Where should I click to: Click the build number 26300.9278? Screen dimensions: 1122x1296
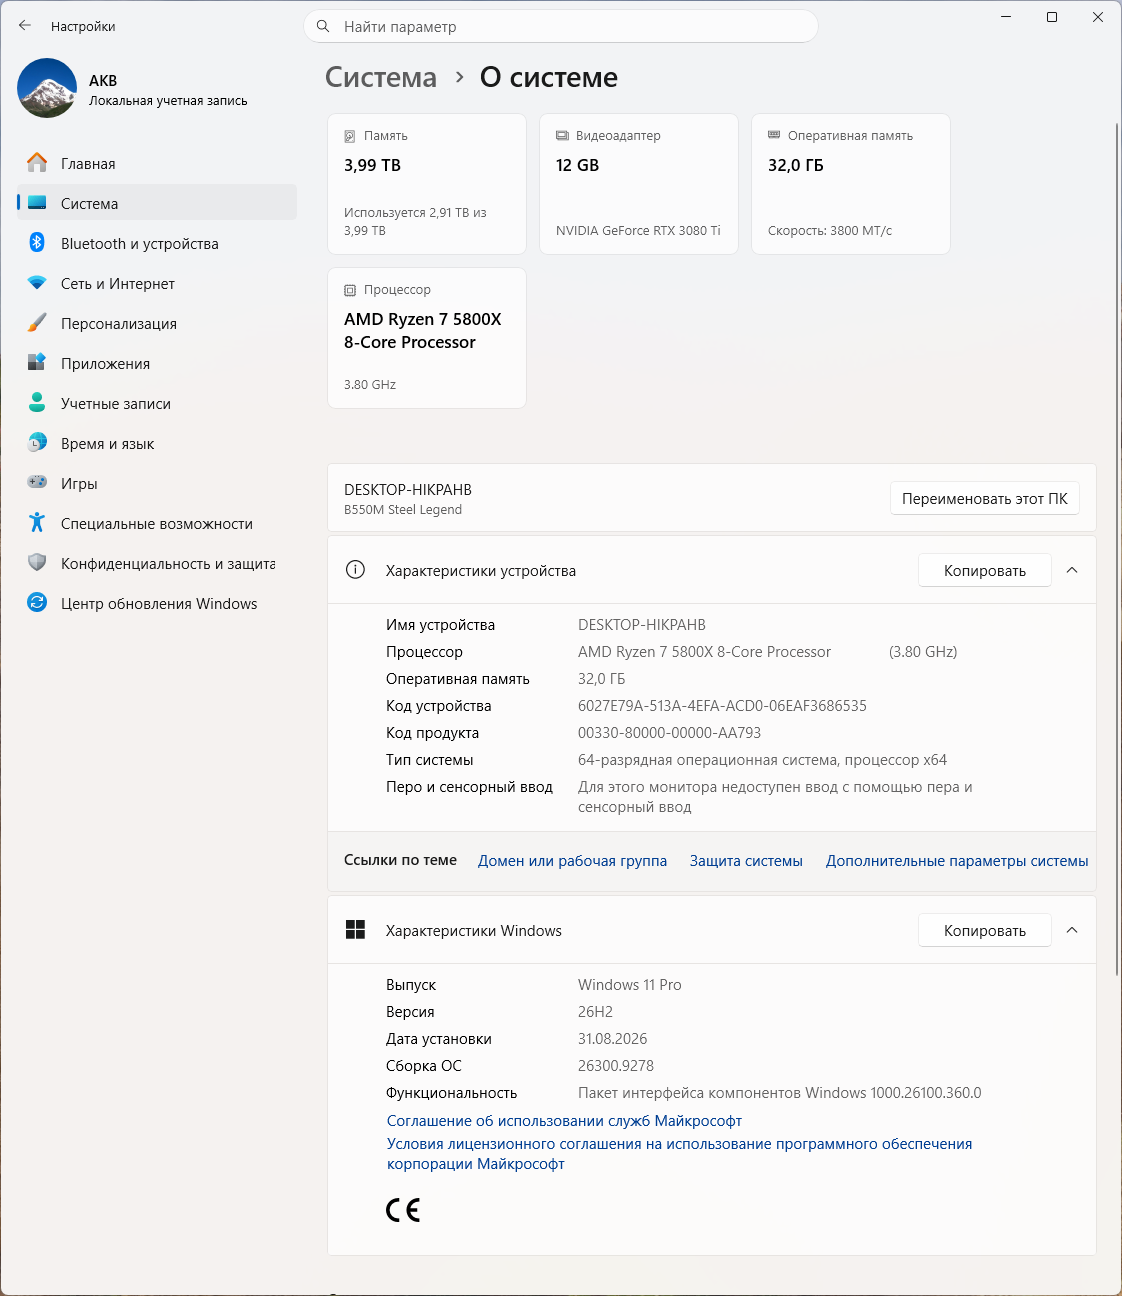[616, 1065]
